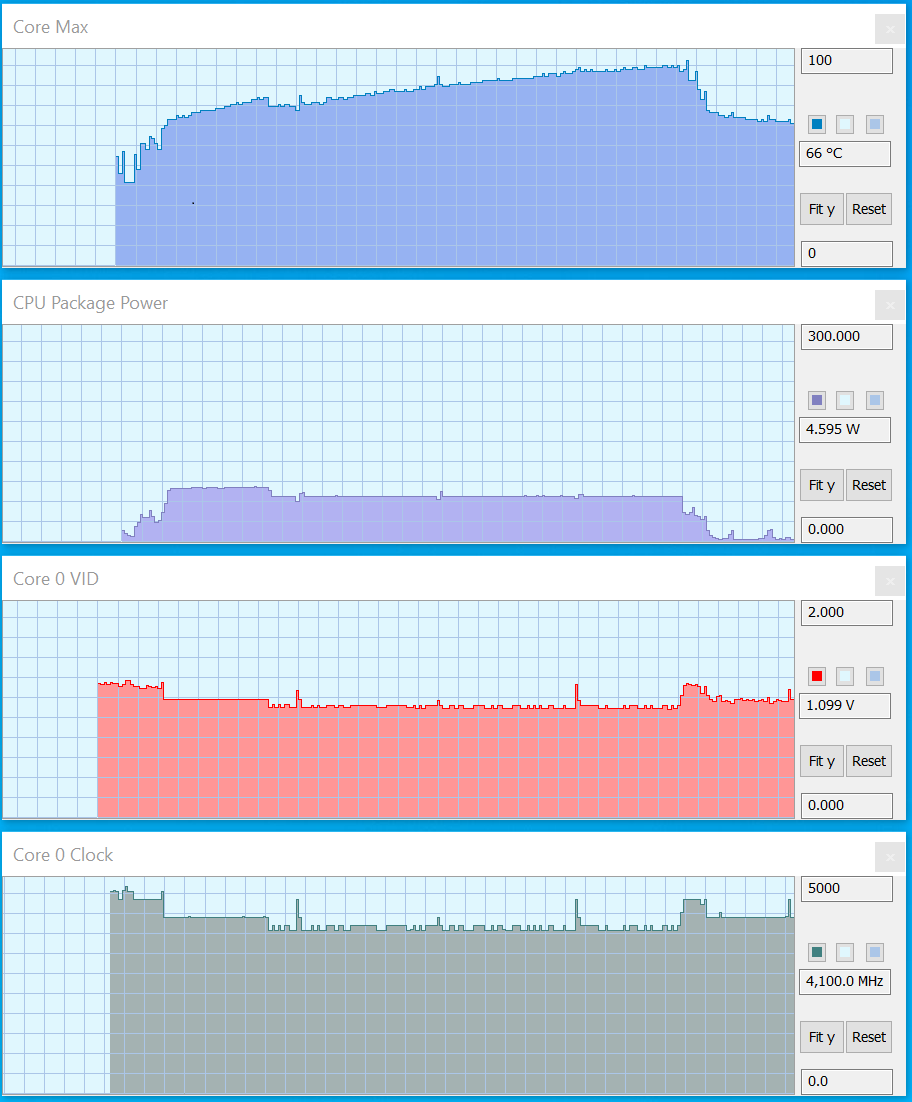Click the fill color swatch in CPU Package Power panel

[x=875, y=401]
